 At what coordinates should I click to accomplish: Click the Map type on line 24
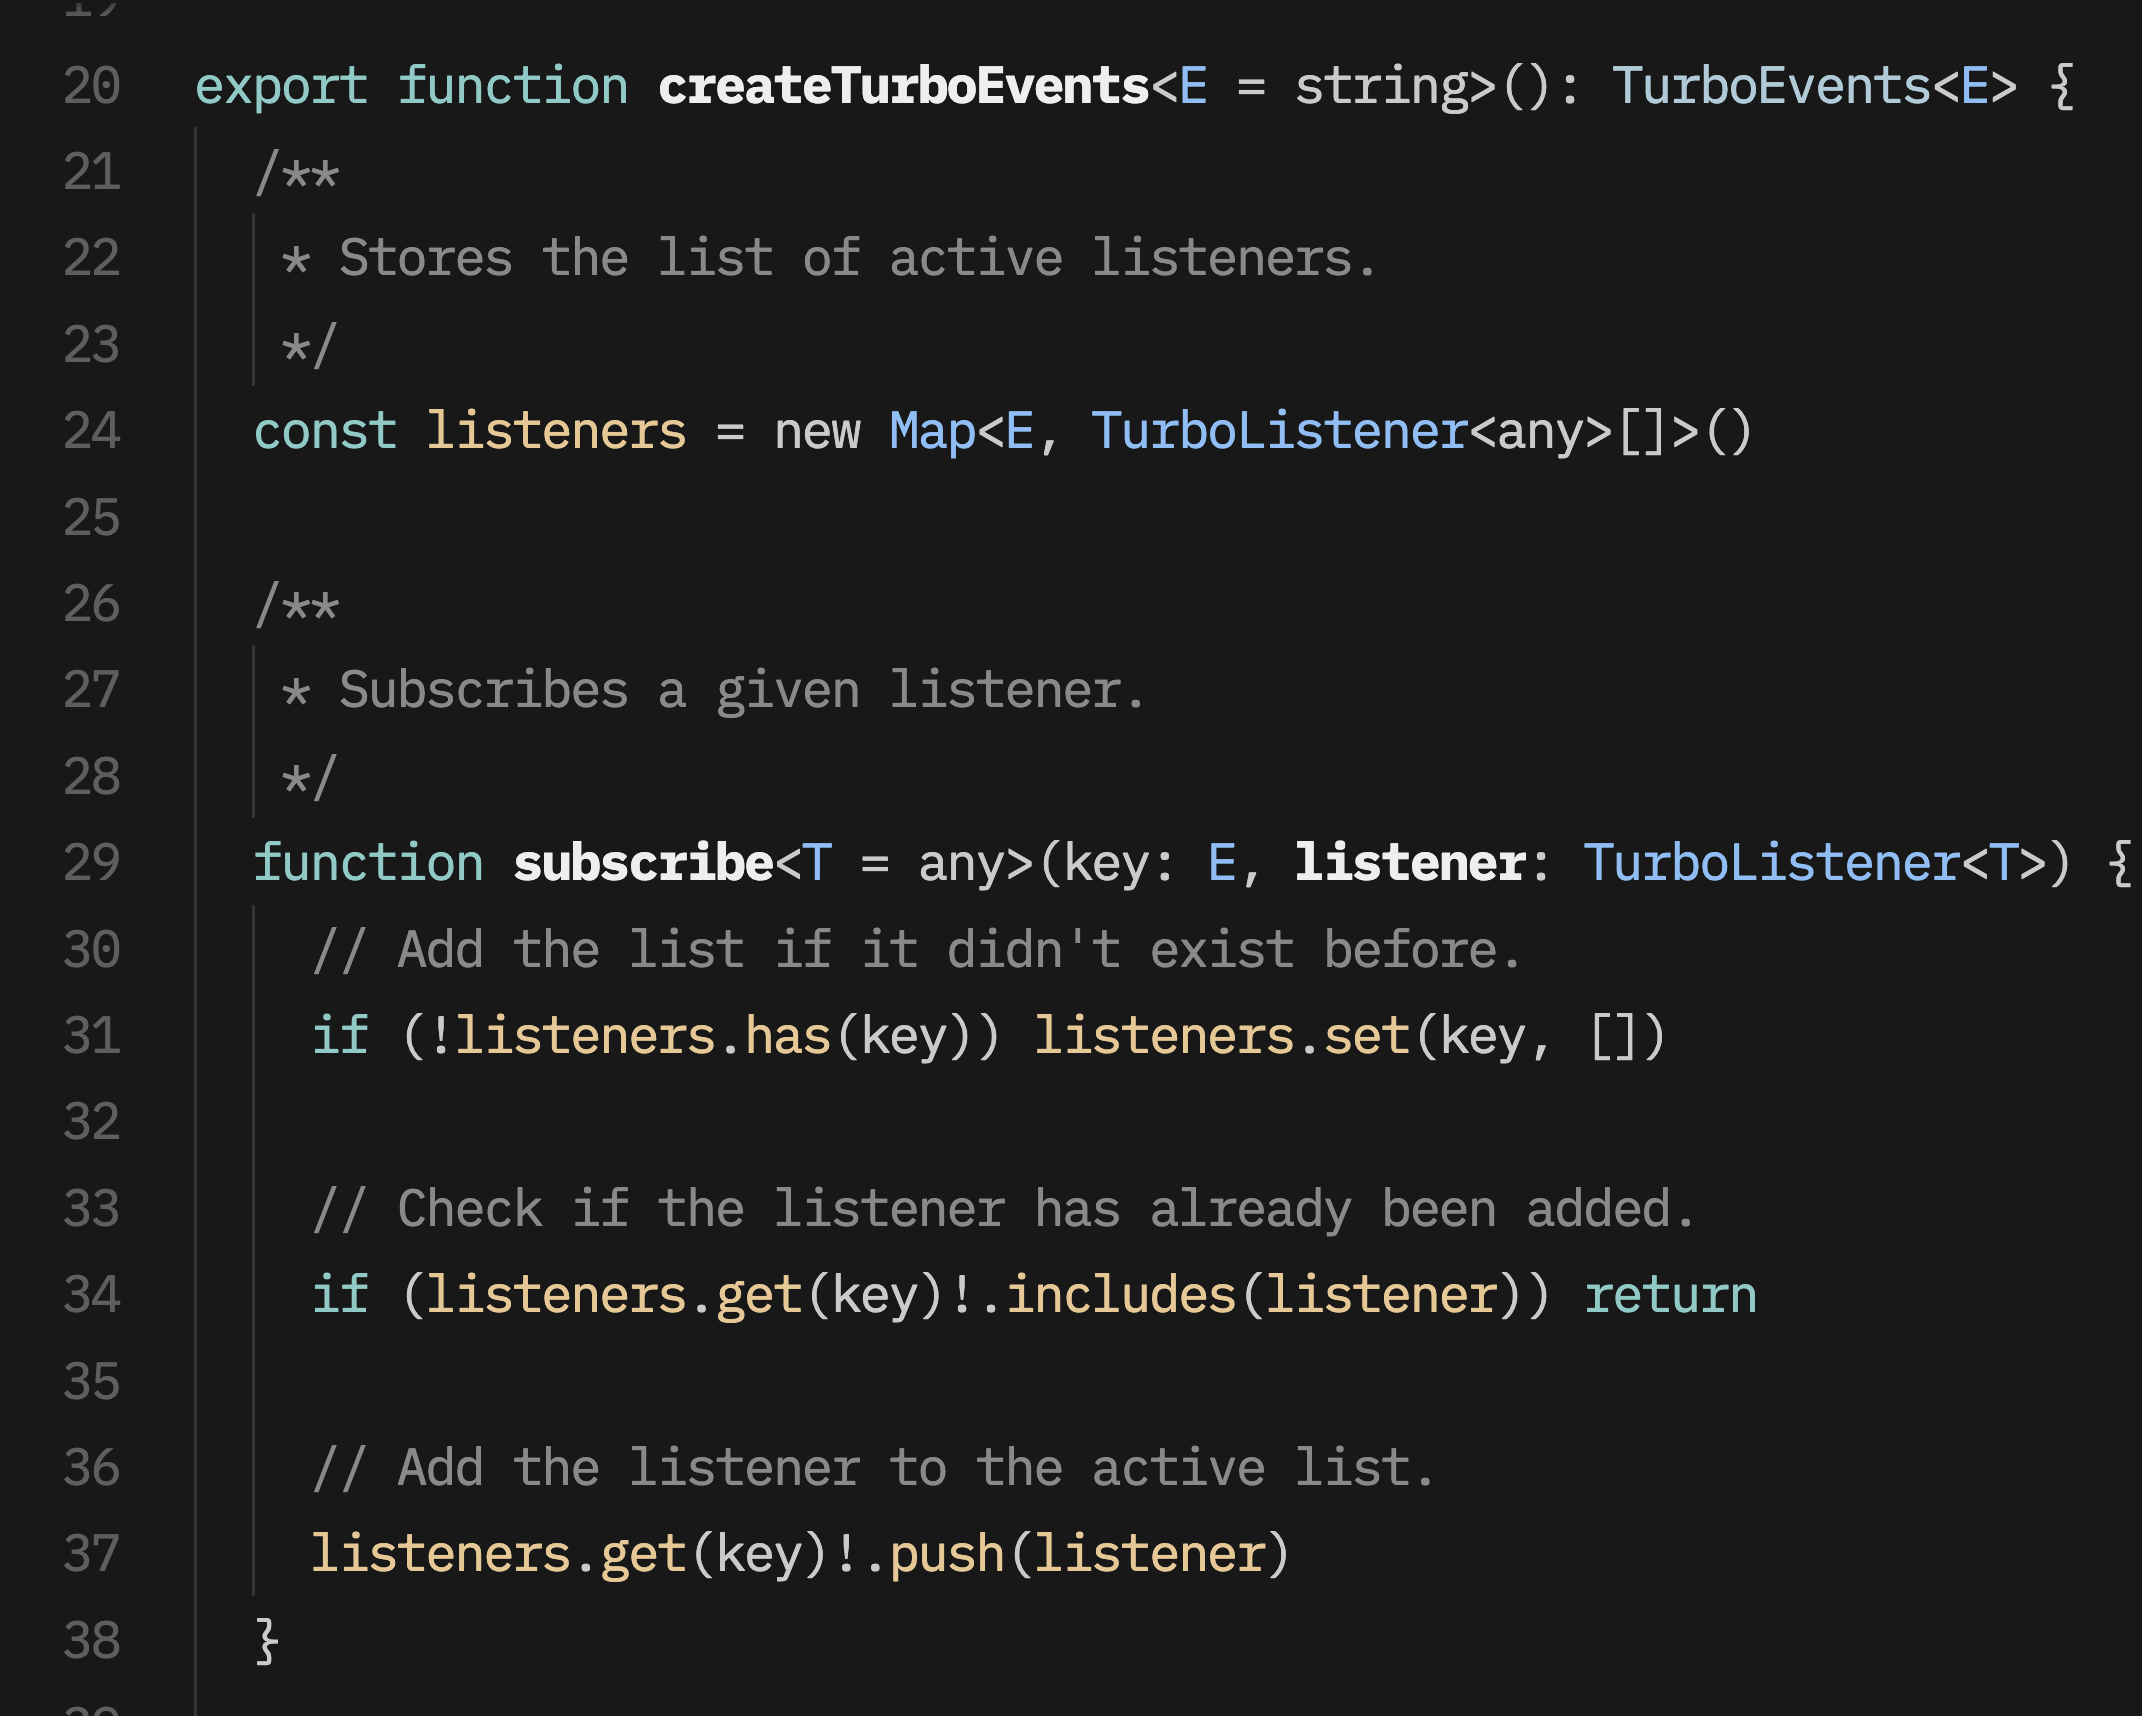[x=932, y=431]
